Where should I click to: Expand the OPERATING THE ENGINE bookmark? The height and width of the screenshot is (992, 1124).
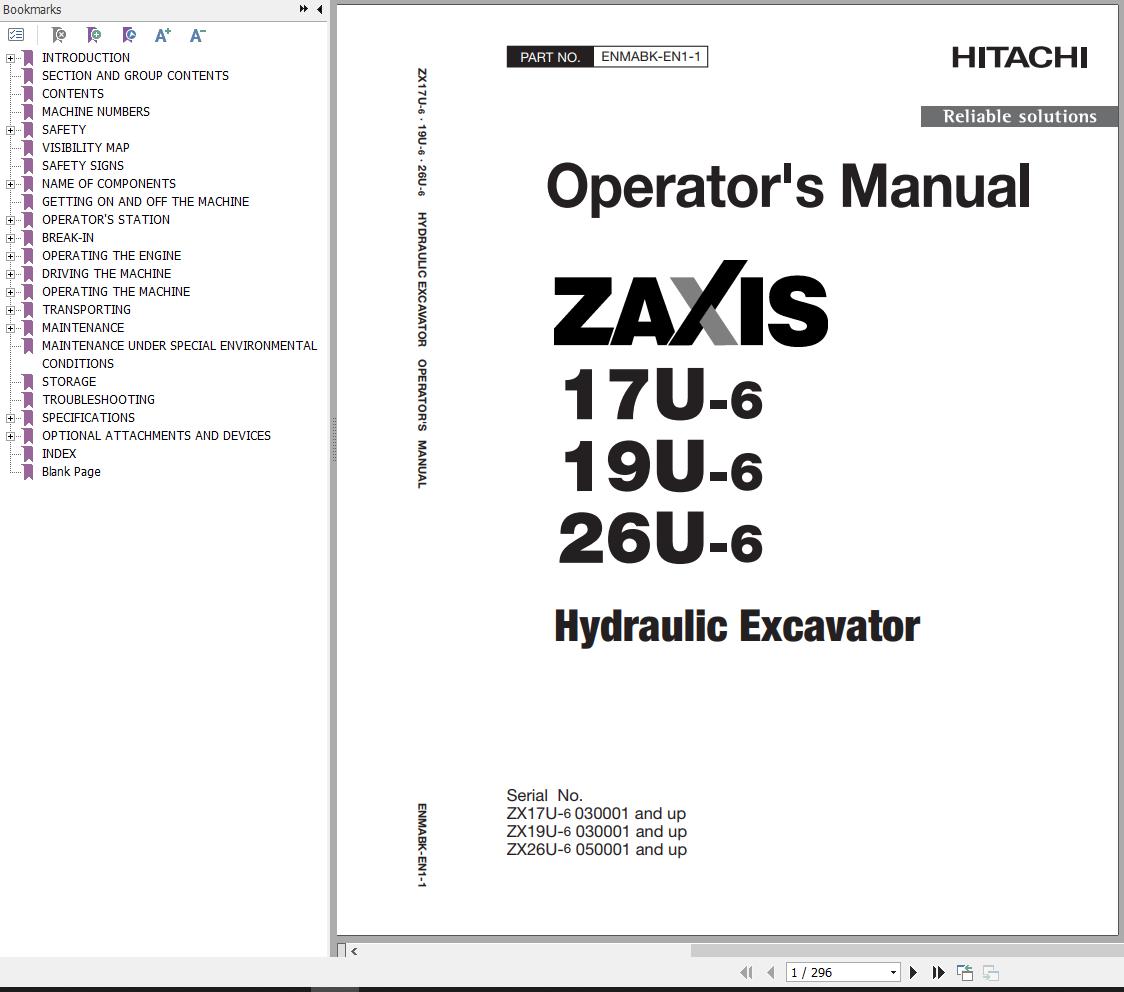(x=10, y=256)
